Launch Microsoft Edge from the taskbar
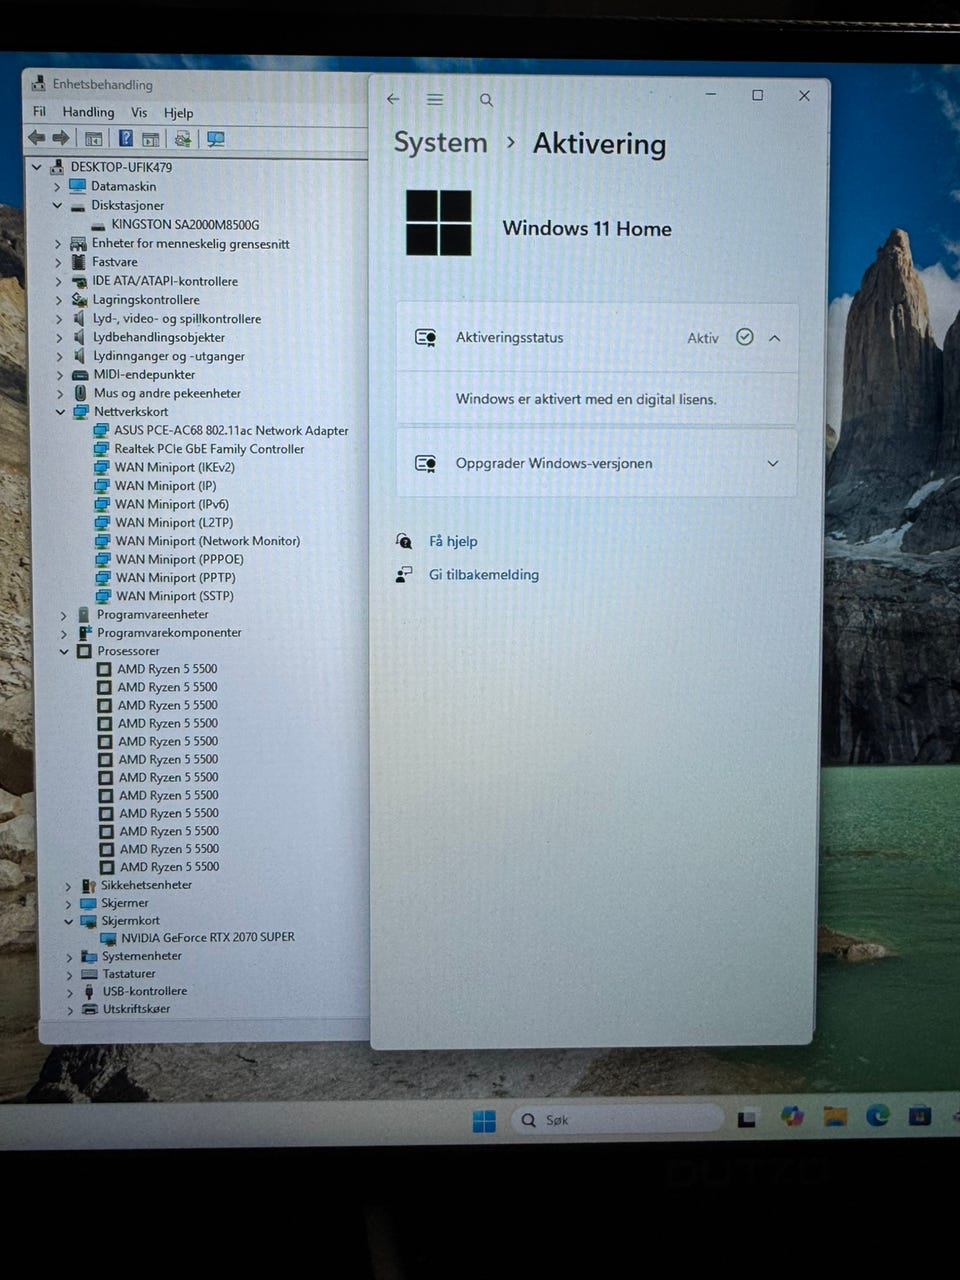 click(x=878, y=1115)
